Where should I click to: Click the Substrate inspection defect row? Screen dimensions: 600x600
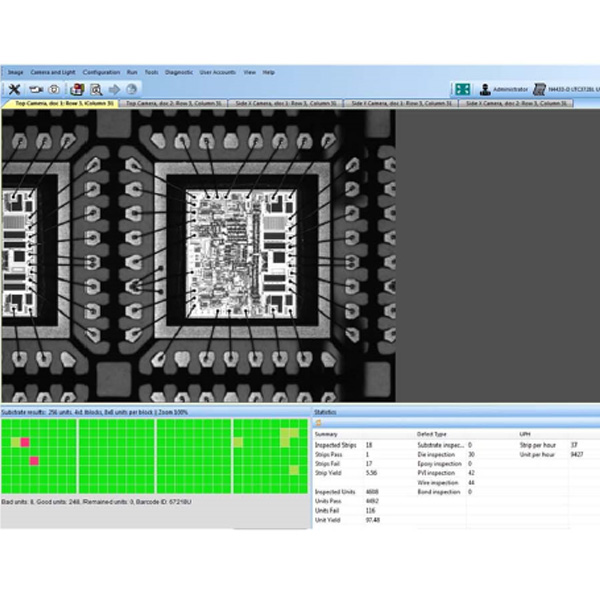[x=445, y=445]
